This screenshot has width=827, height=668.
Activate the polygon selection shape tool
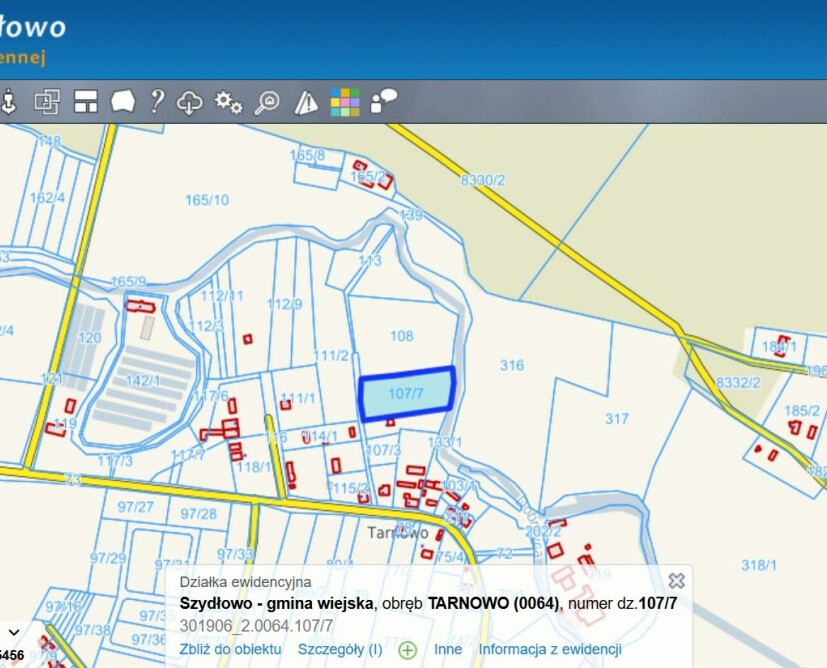point(122,101)
